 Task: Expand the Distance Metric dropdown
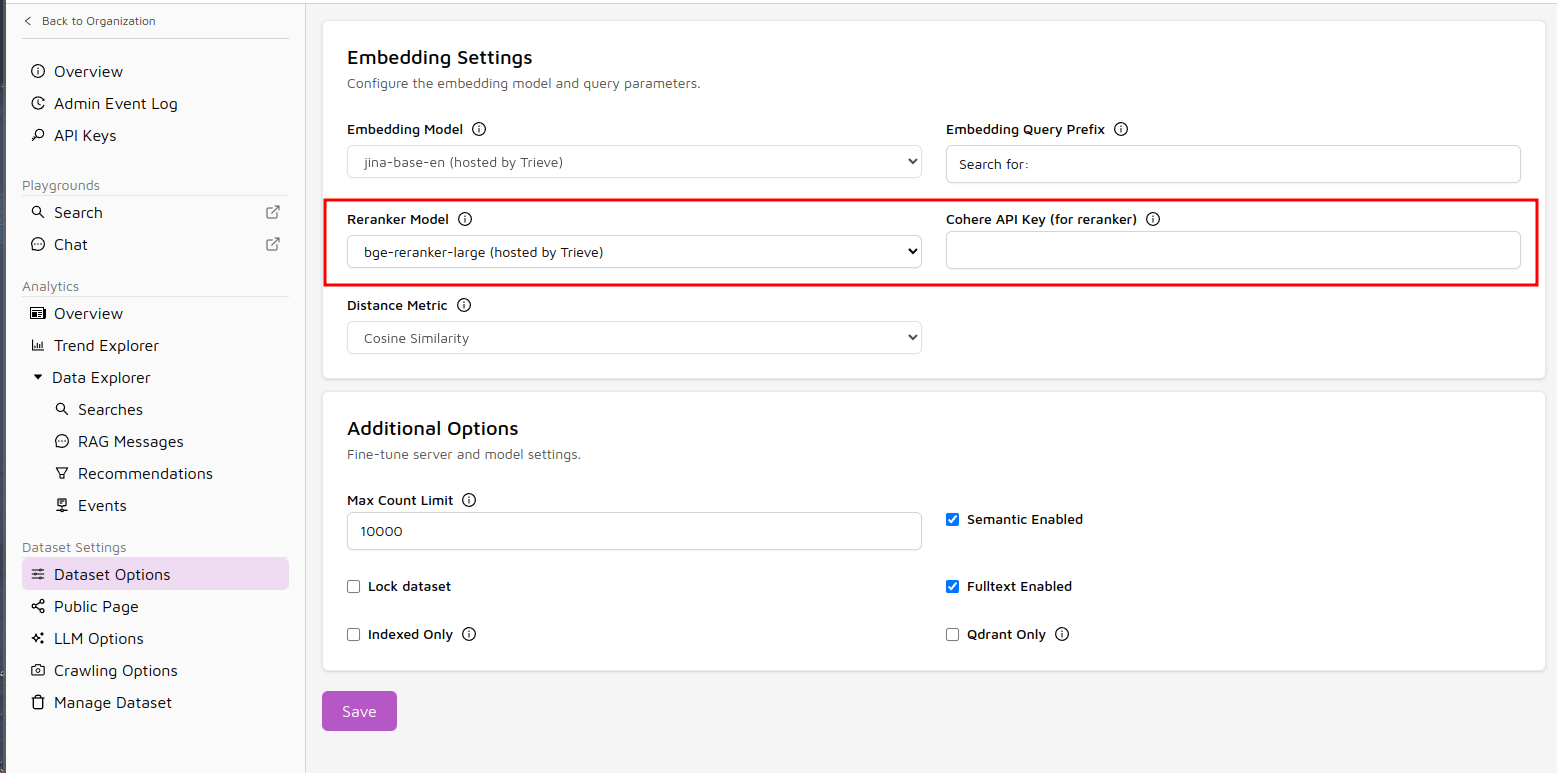click(634, 338)
